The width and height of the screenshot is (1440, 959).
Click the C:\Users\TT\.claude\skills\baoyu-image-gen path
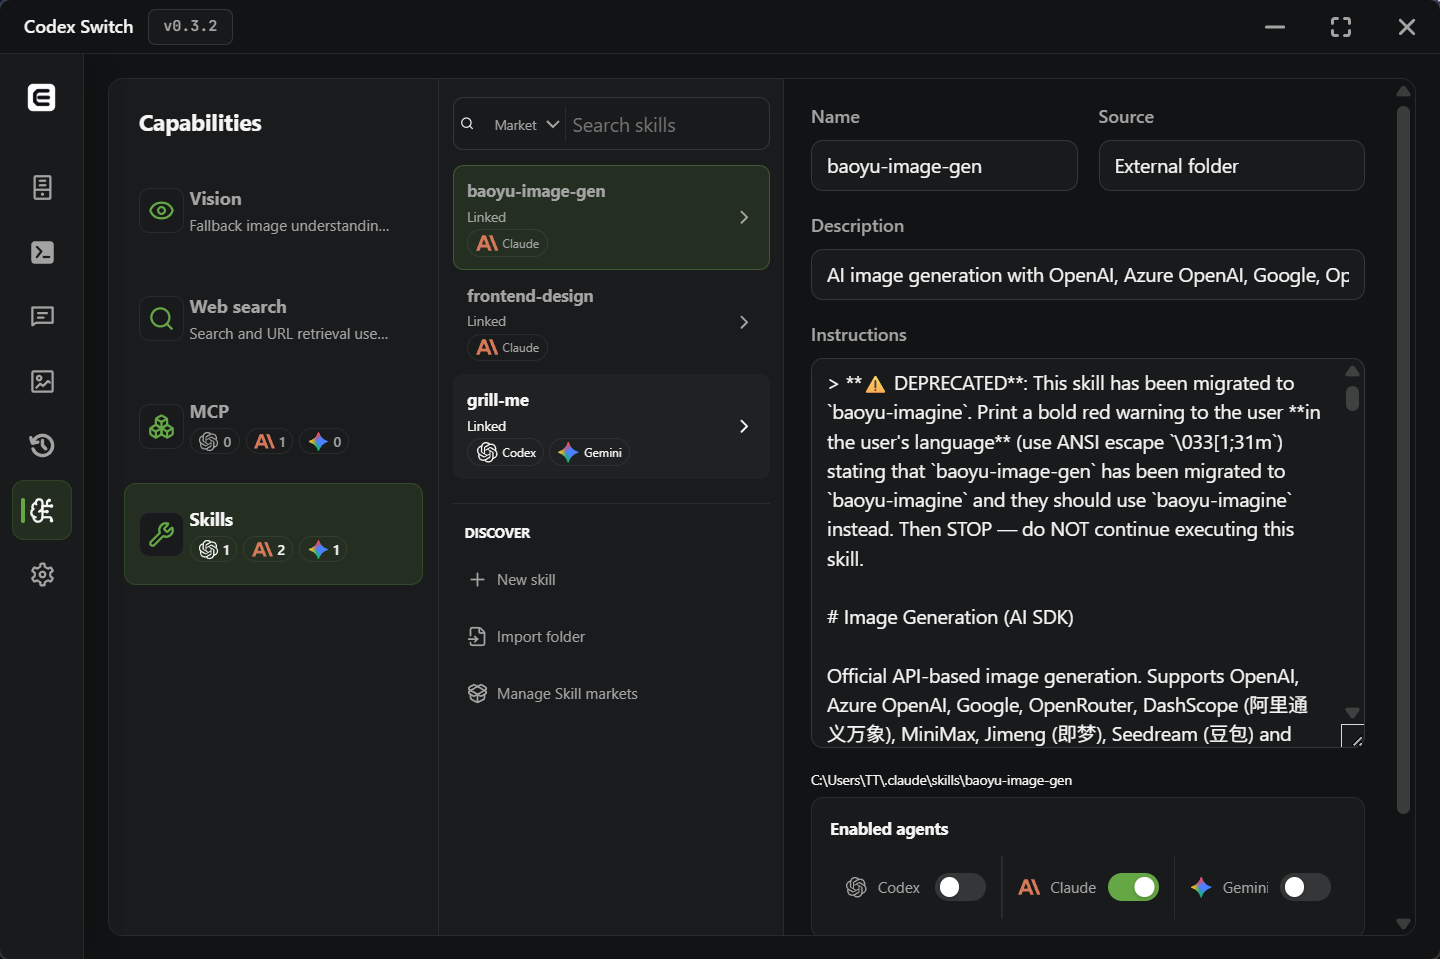point(941,781)
